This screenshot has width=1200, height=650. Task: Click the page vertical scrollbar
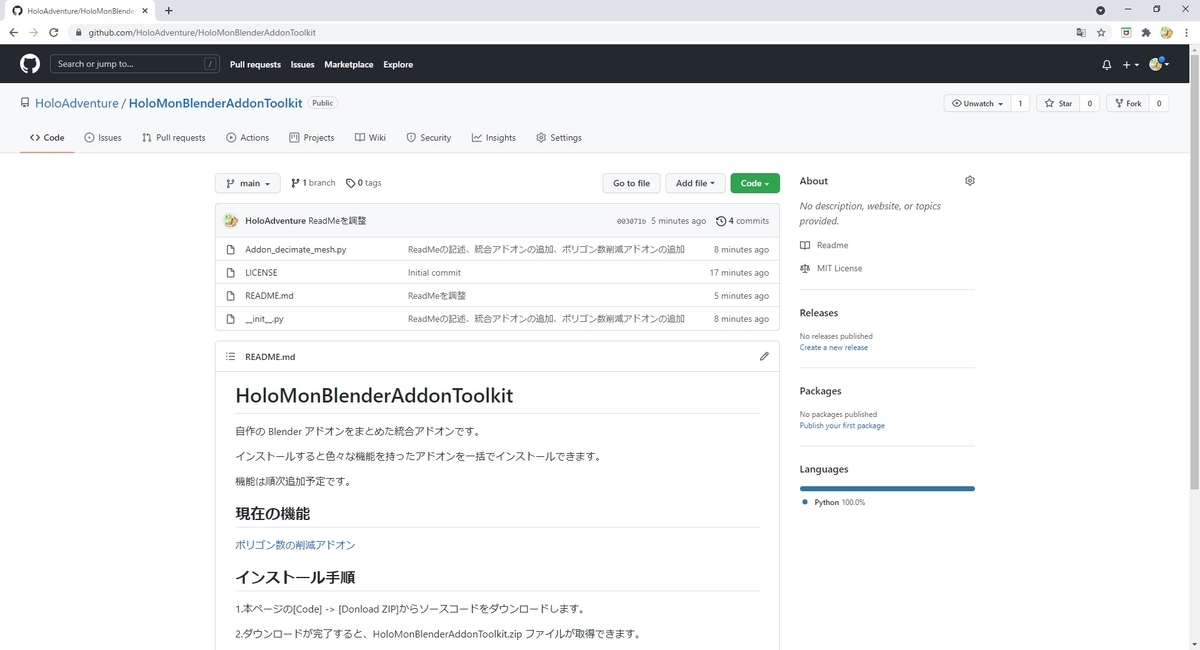click(x=1195, y=270)
